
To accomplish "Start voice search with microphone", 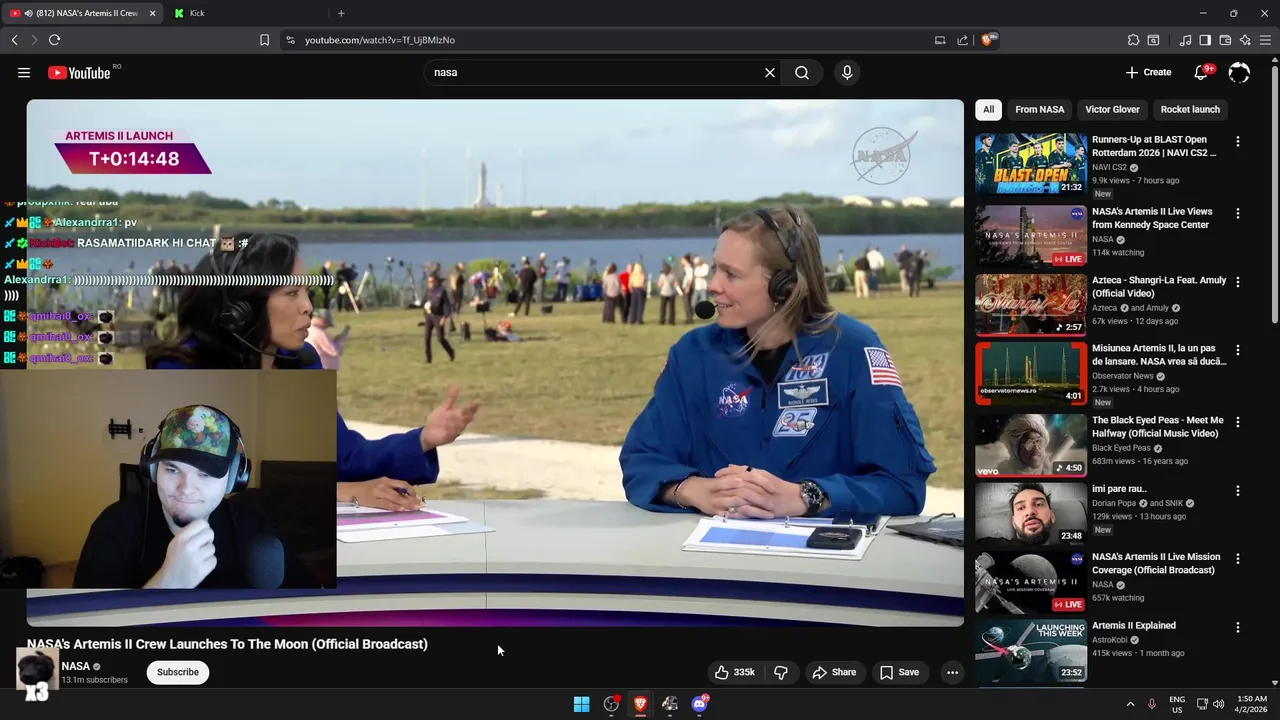I will click(x=847, y=72).
